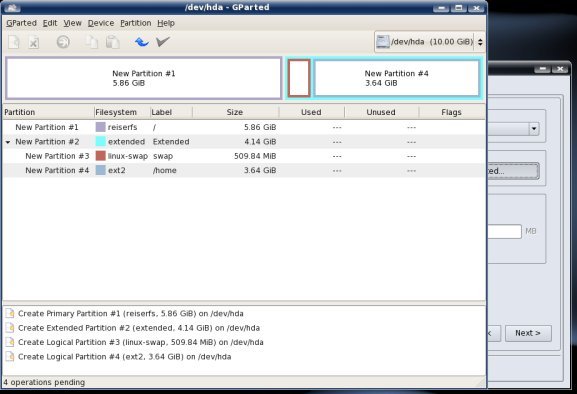Undo last operation with blue arrow icon
The image size is (577, 394).
pos(142,42)
